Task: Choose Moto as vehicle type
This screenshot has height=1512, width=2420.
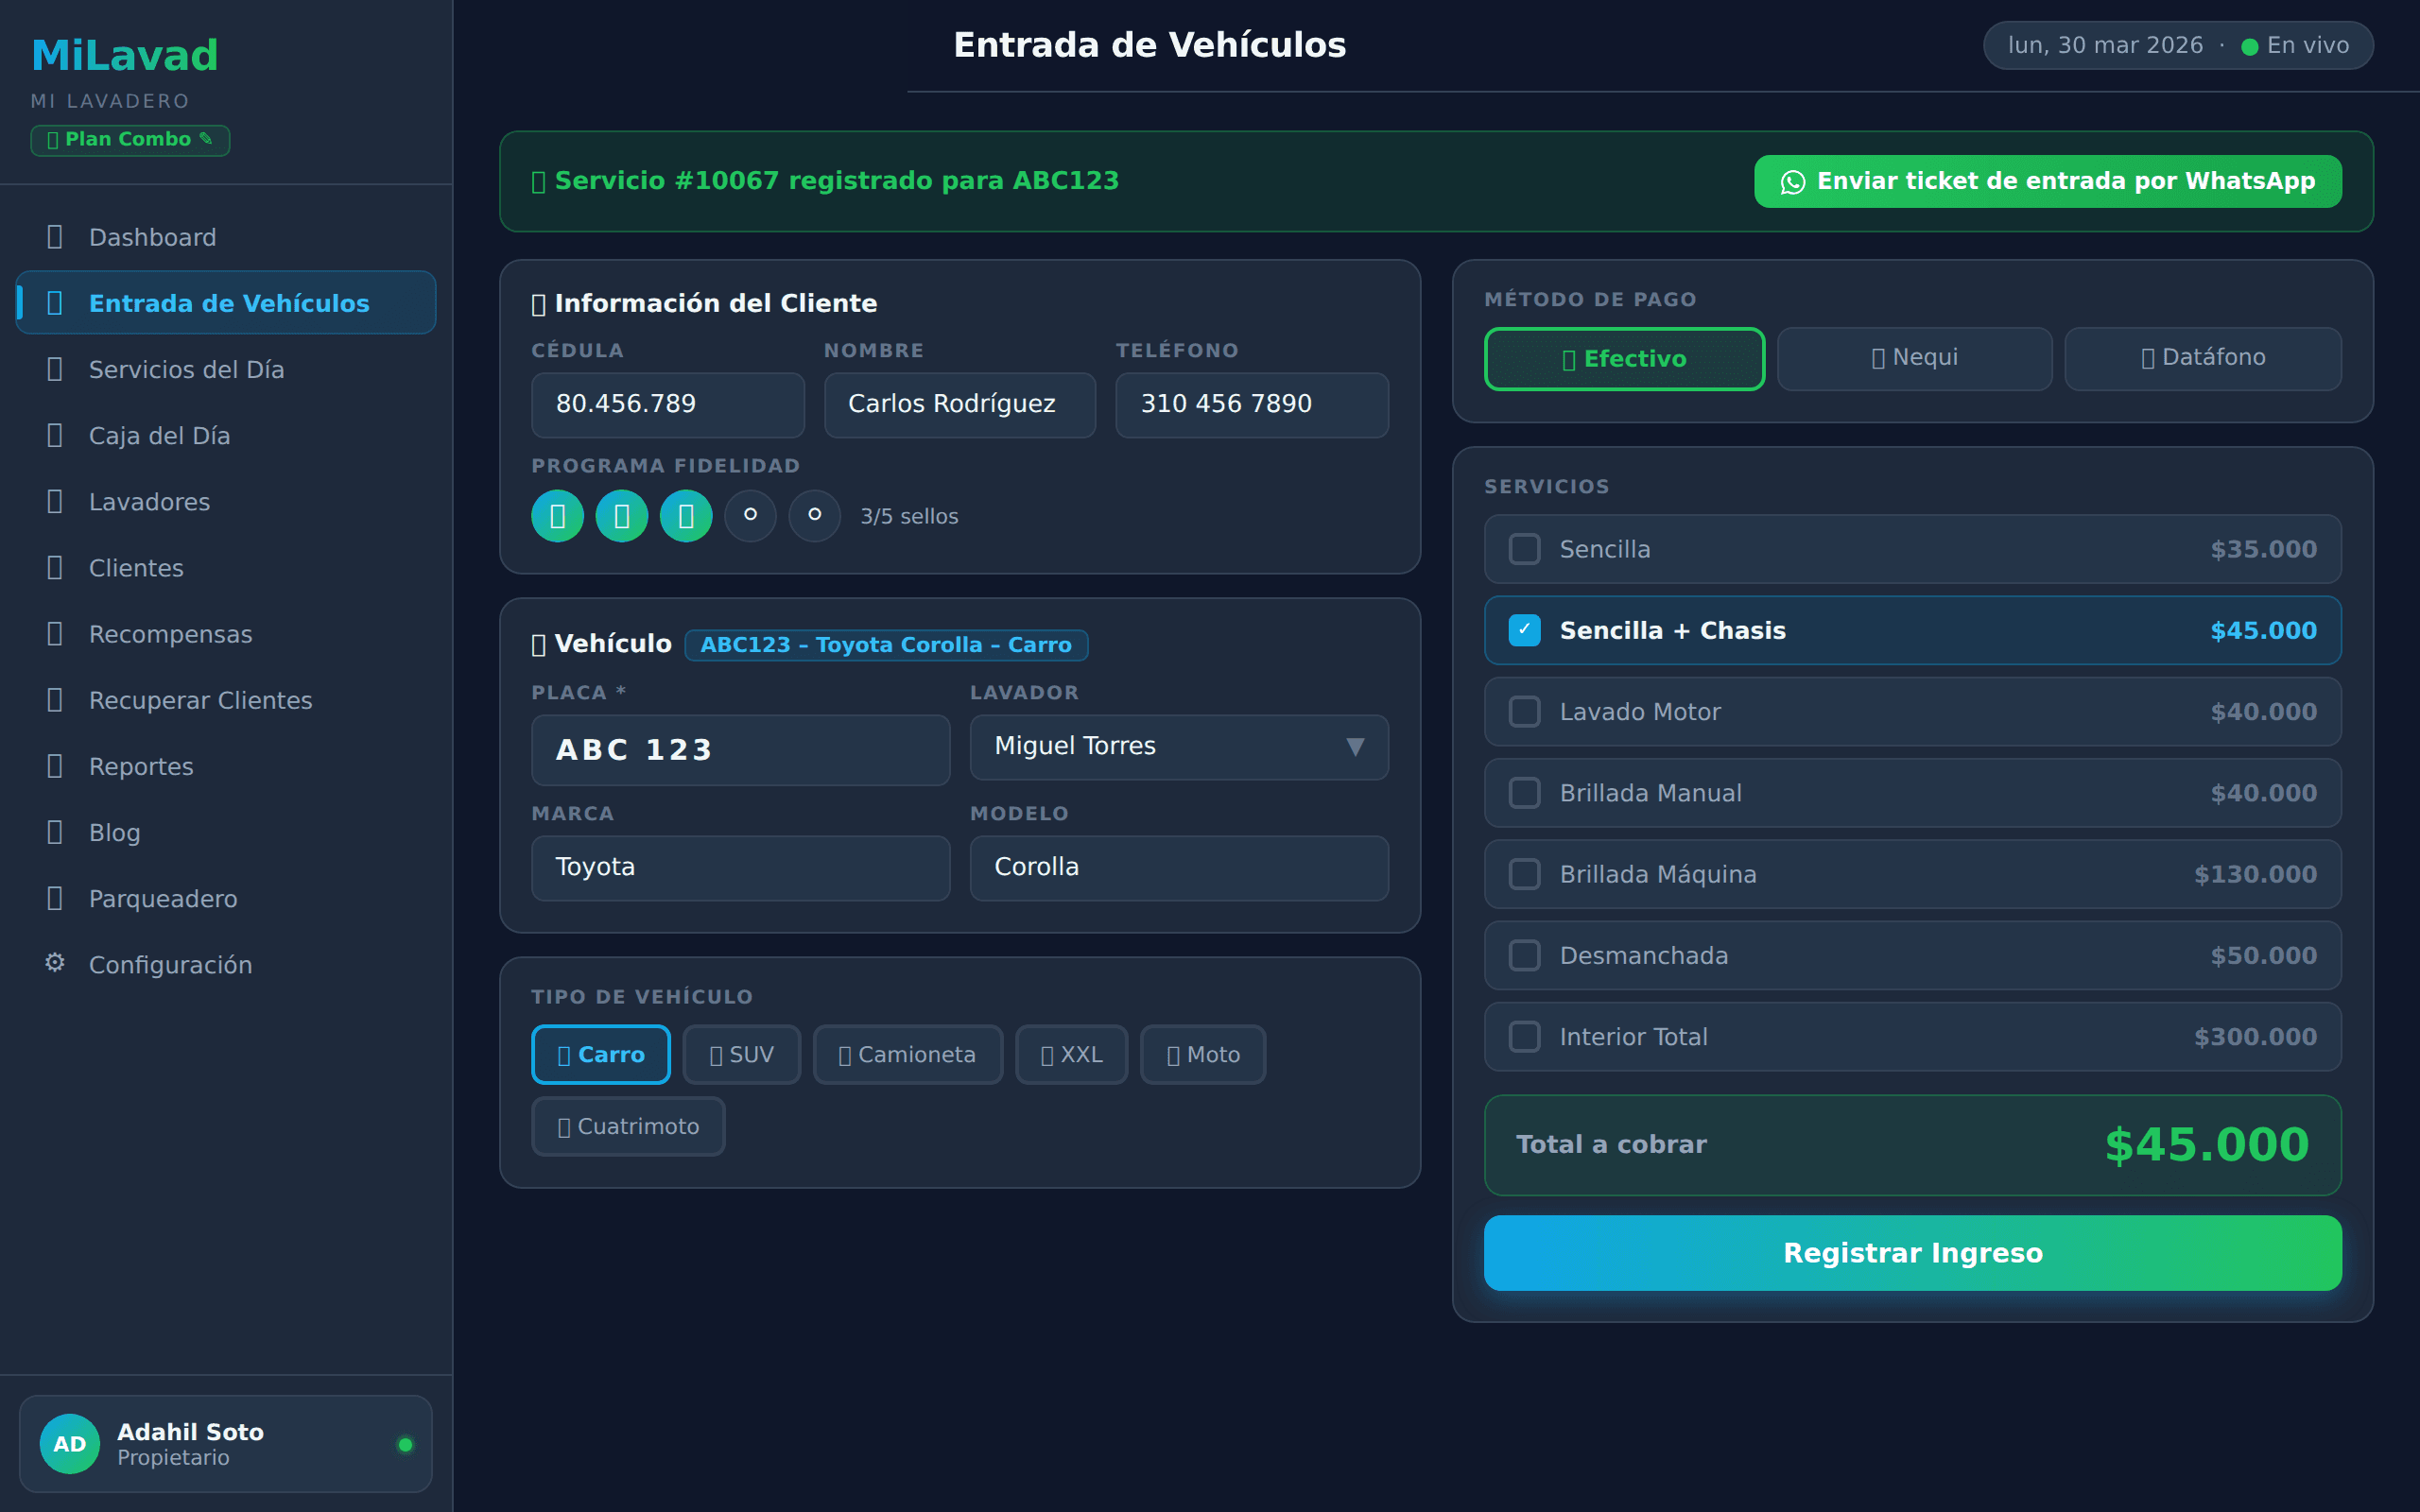Action: pyautogui.click(x=1202, y=1054)
